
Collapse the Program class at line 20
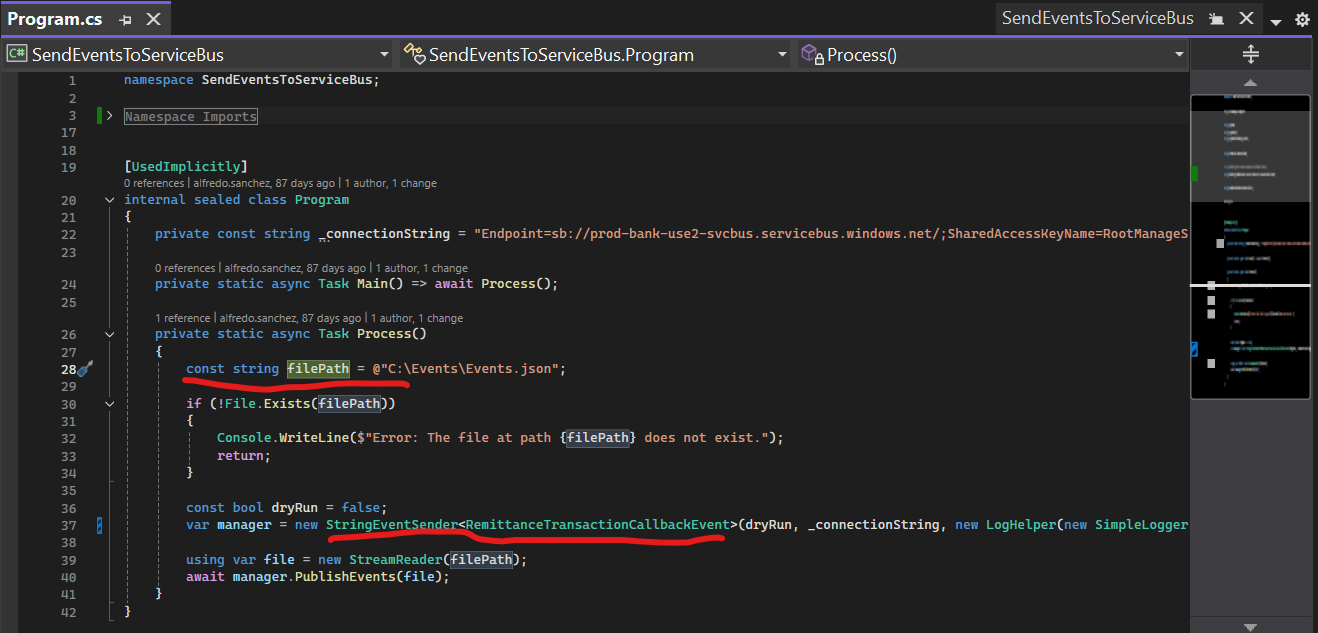point(110,200)
